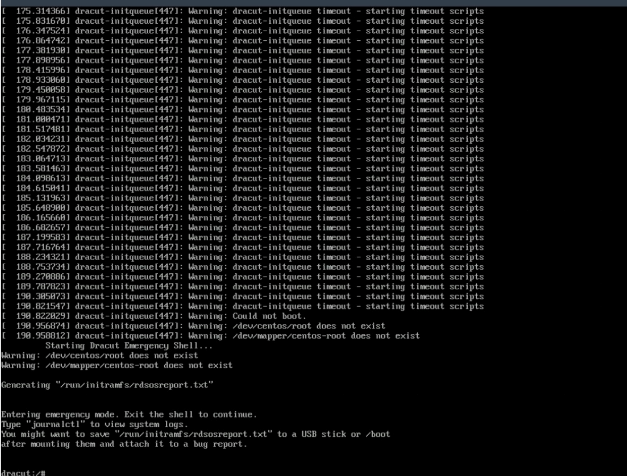Select log line with timestamp 176.347524
The height and width of the screenshot is (476, 627).
pyautogui.click(x=243, y=31)
